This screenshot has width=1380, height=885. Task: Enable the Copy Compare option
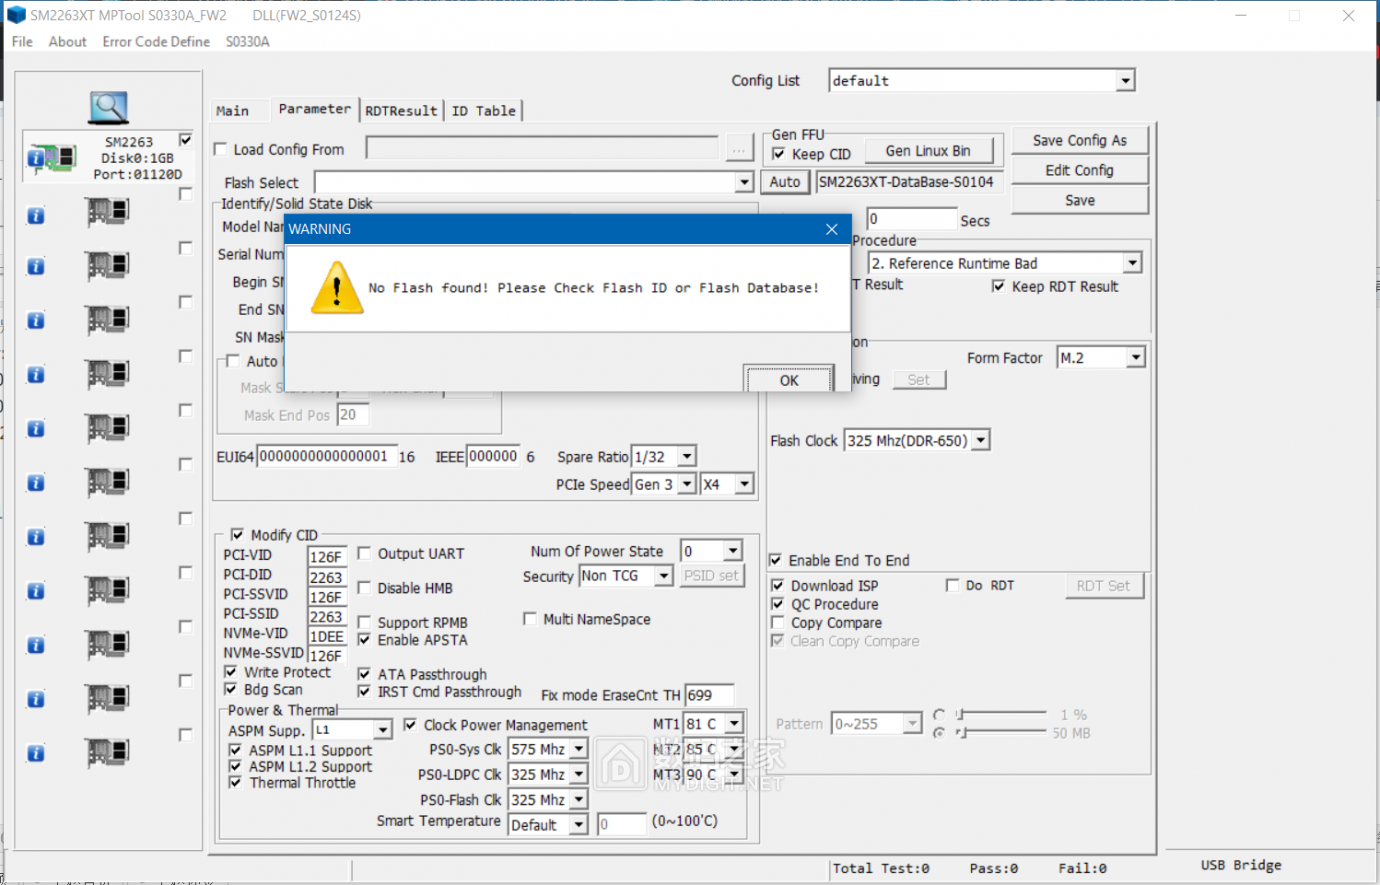pos(777,622)
